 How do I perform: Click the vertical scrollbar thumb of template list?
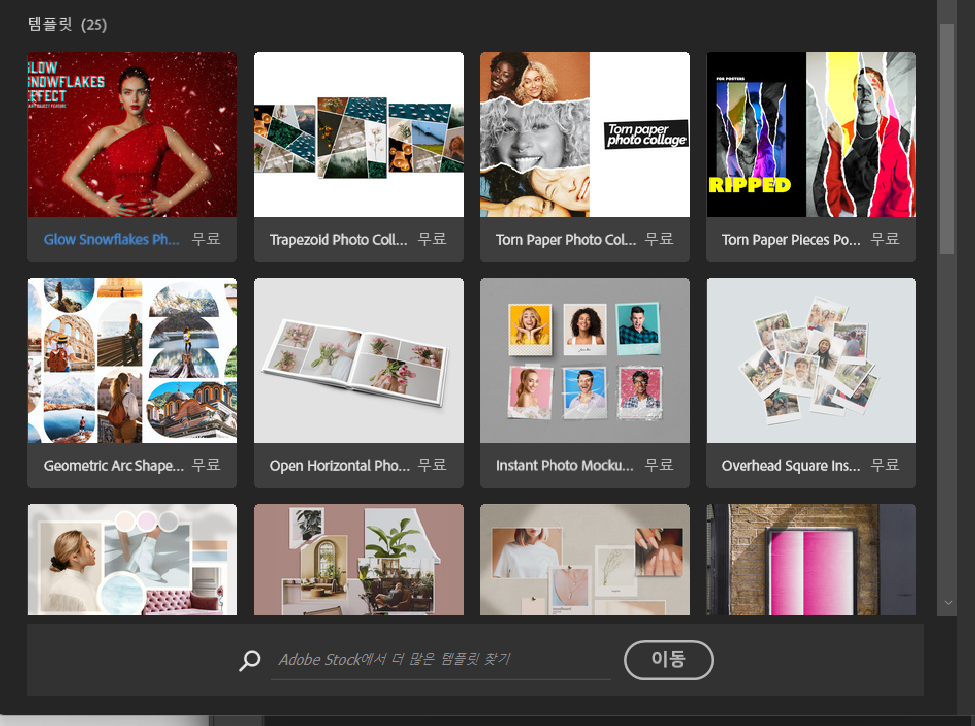point(948,140)
